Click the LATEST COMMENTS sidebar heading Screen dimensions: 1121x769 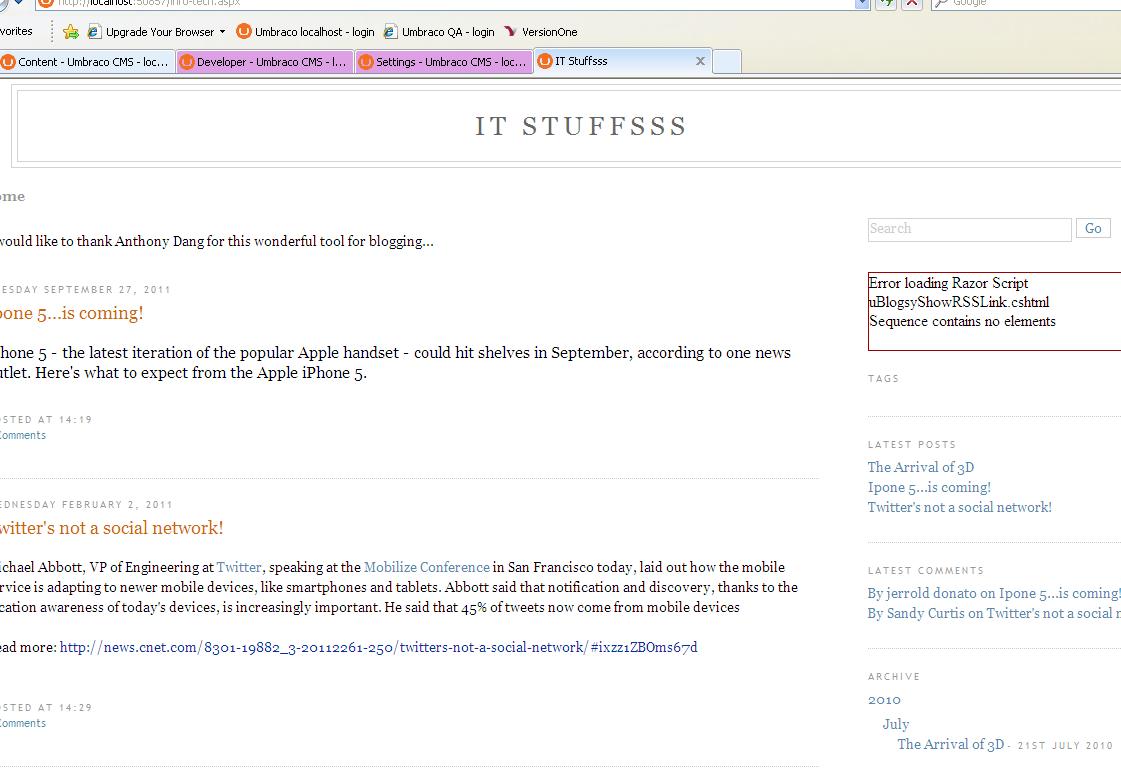[x=926, y=570]
